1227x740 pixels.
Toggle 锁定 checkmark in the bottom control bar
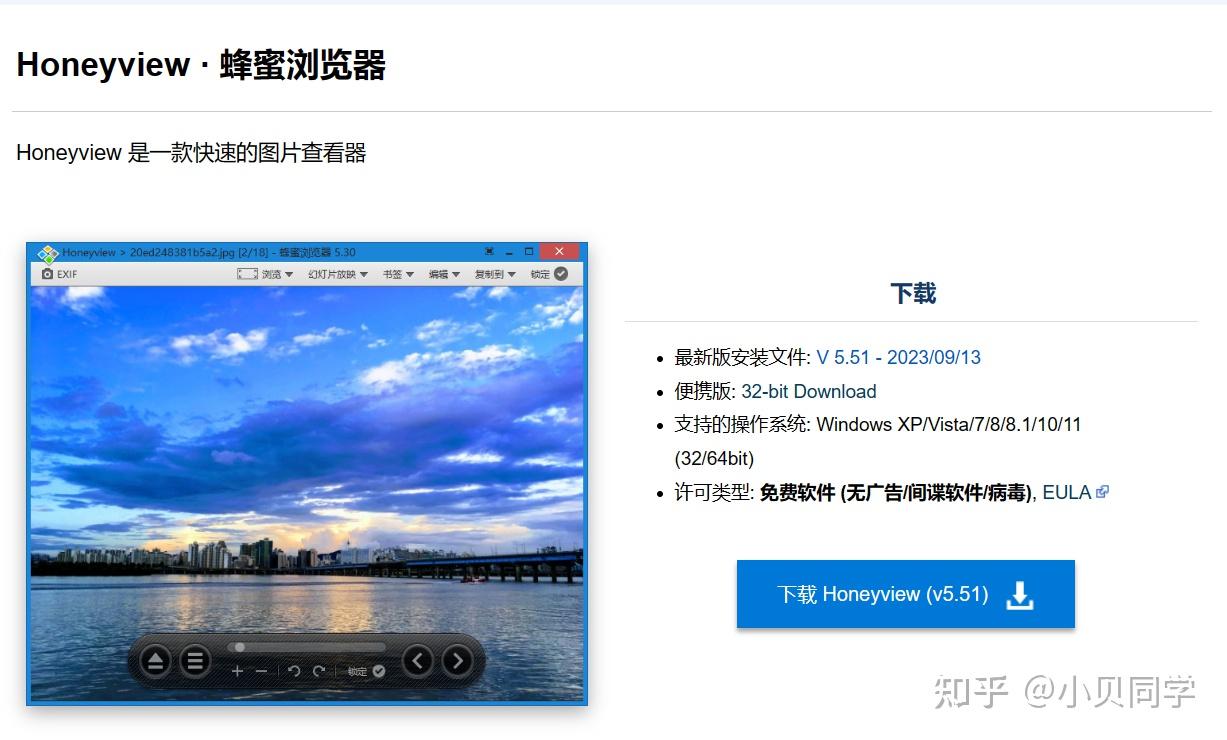[379, 671]
